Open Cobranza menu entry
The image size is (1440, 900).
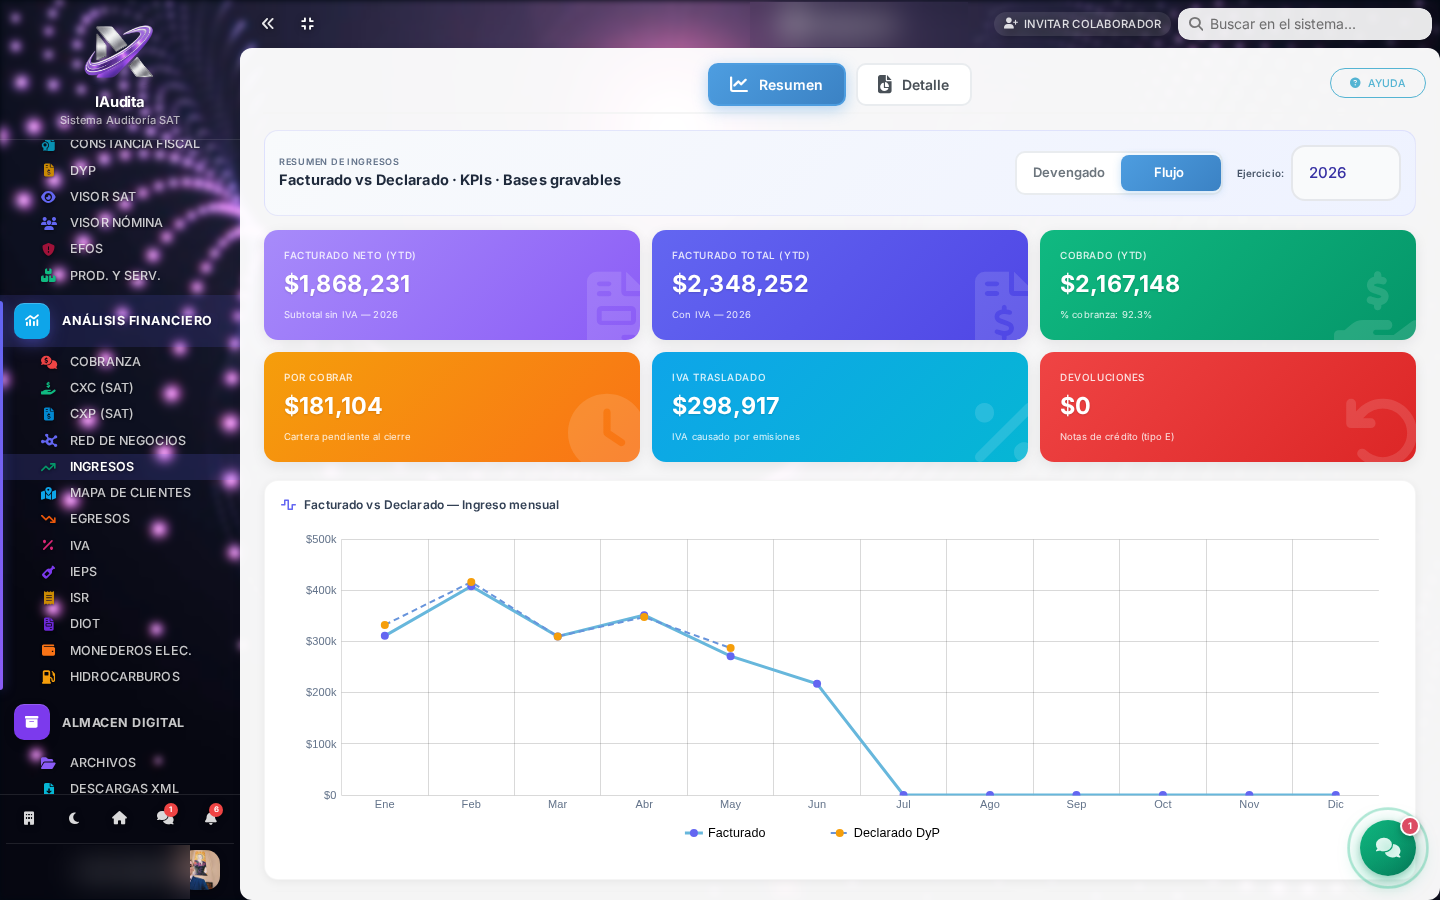(x=120, y=362)
